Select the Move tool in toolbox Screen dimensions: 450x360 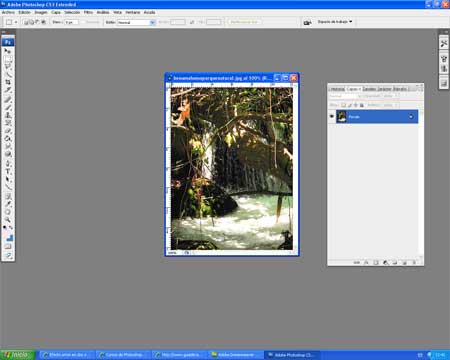pos(8,51)
